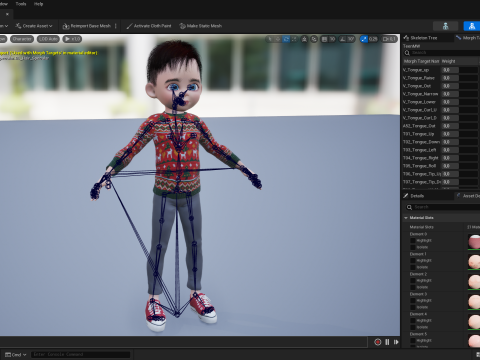Switch to the Asset Details tab
The width and height of the screenshot is (480, 360).
click(x=468, y=196)
